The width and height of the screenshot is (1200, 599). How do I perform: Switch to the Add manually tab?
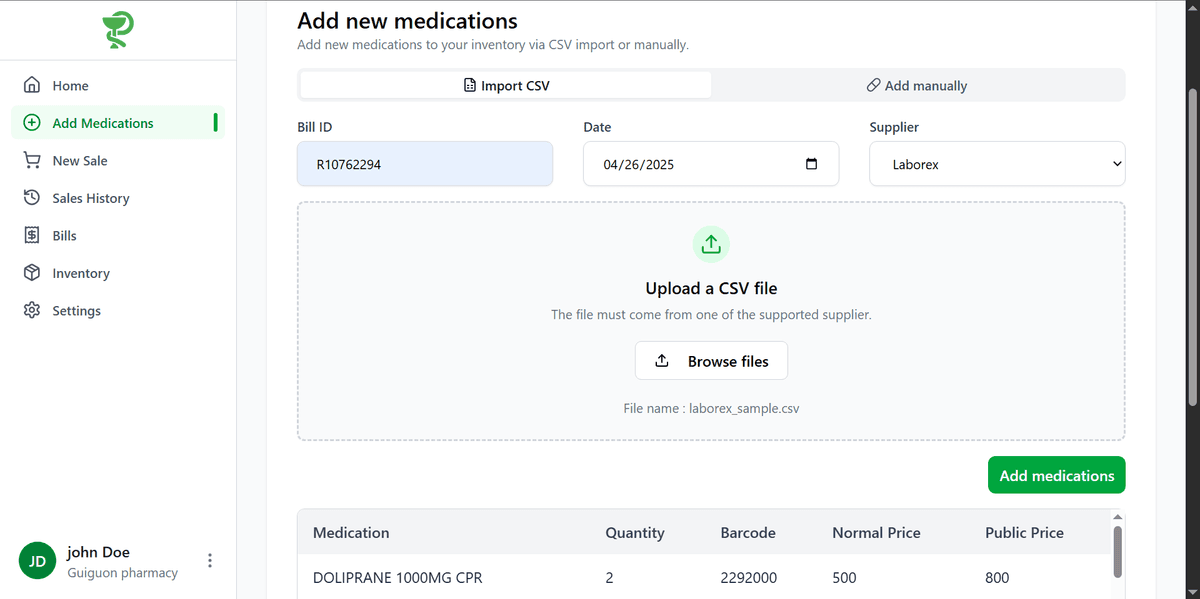(917, 86)
